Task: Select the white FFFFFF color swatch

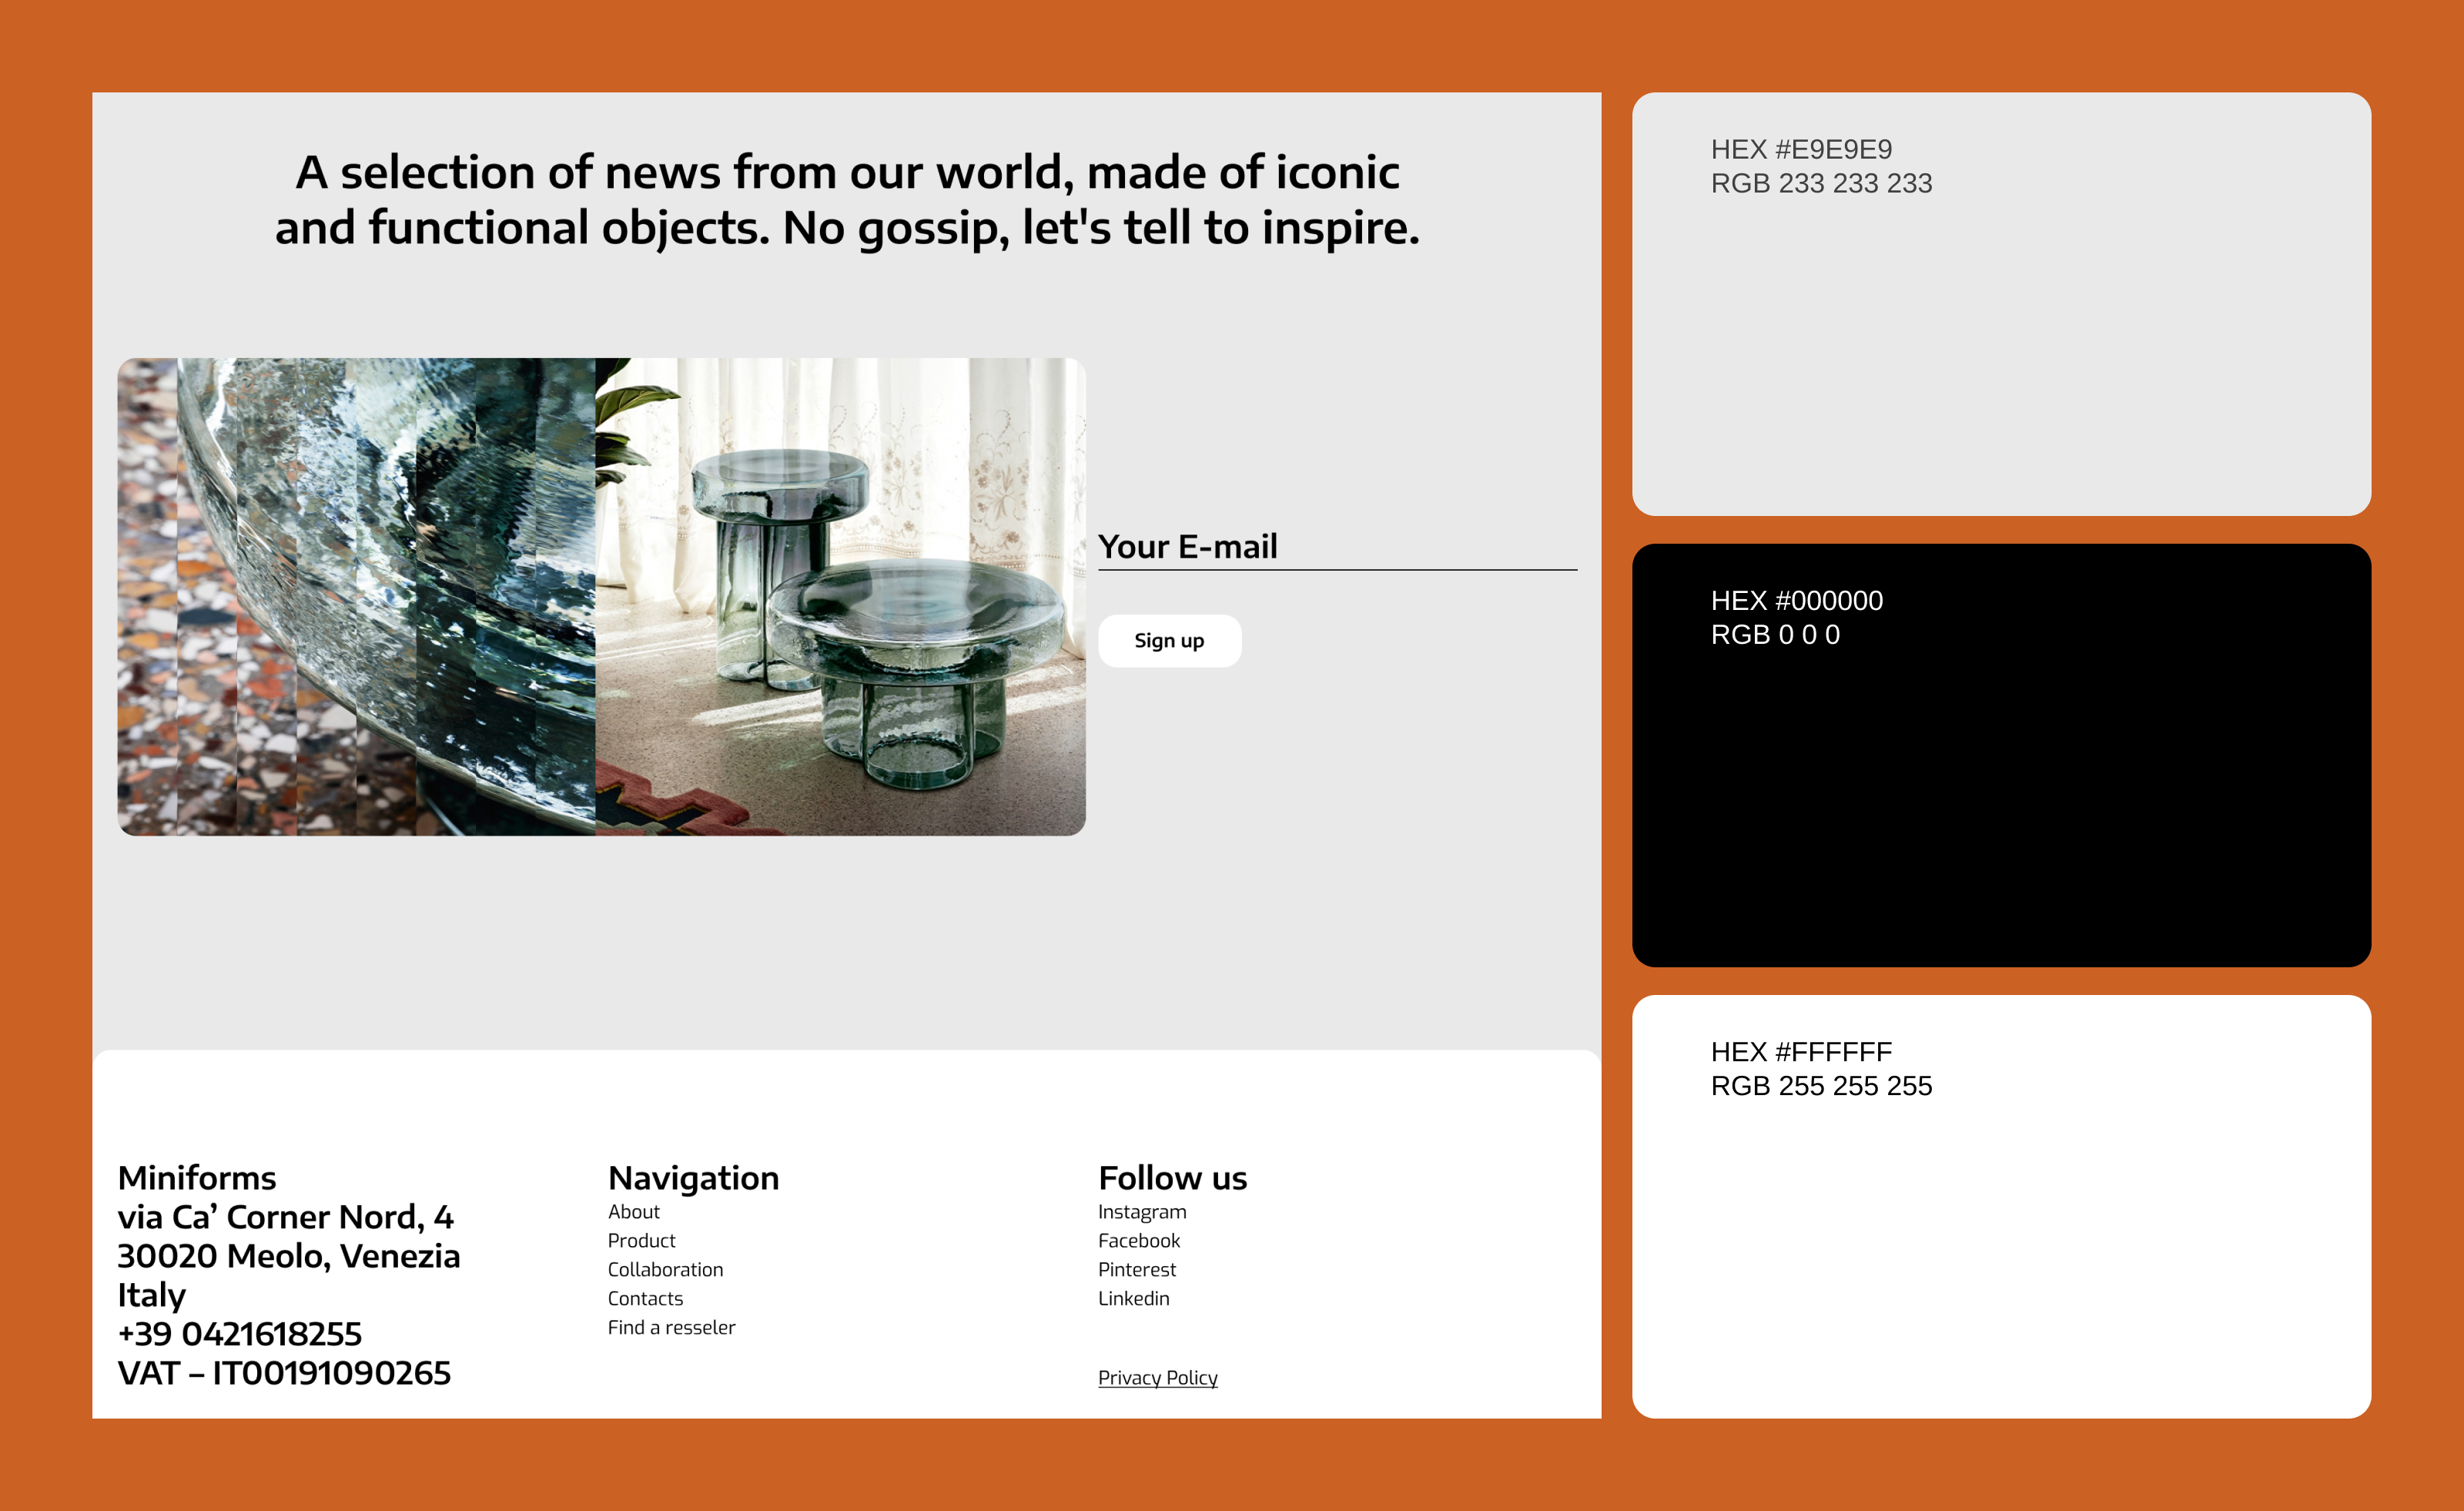Action: (x=2001, y=1230)
